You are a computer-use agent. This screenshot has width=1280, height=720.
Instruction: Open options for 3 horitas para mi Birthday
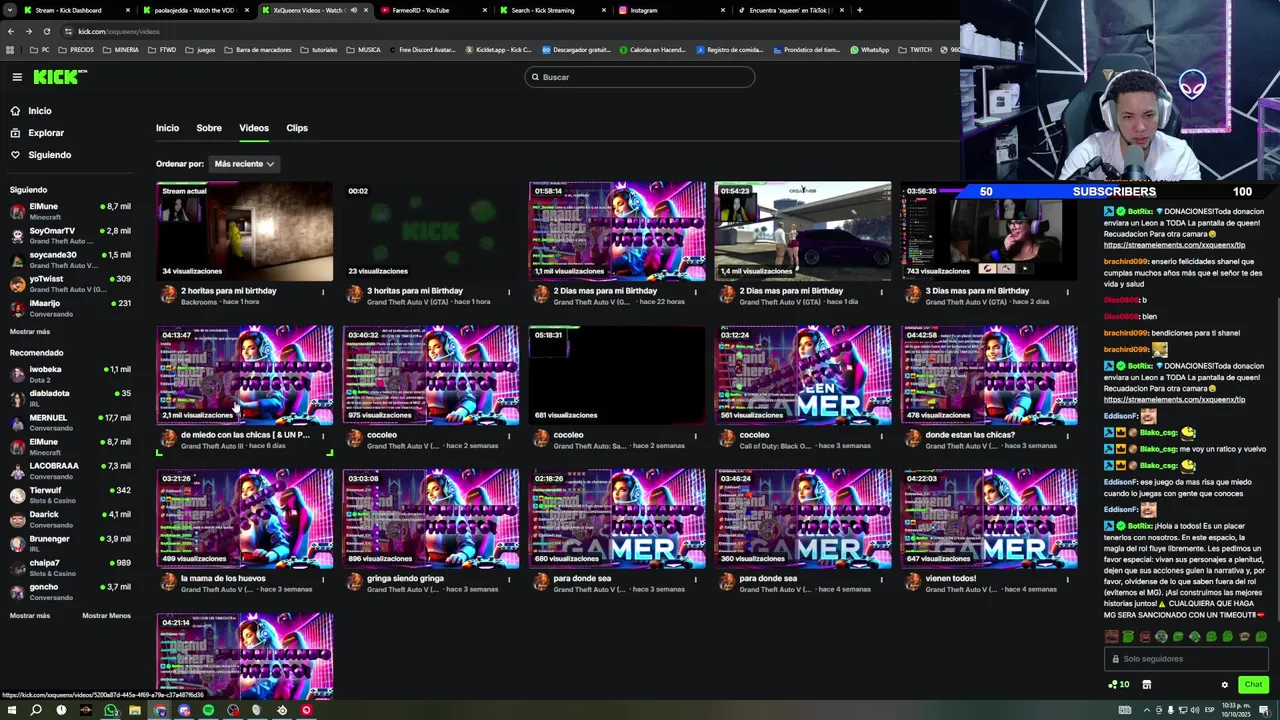(509, 292)
